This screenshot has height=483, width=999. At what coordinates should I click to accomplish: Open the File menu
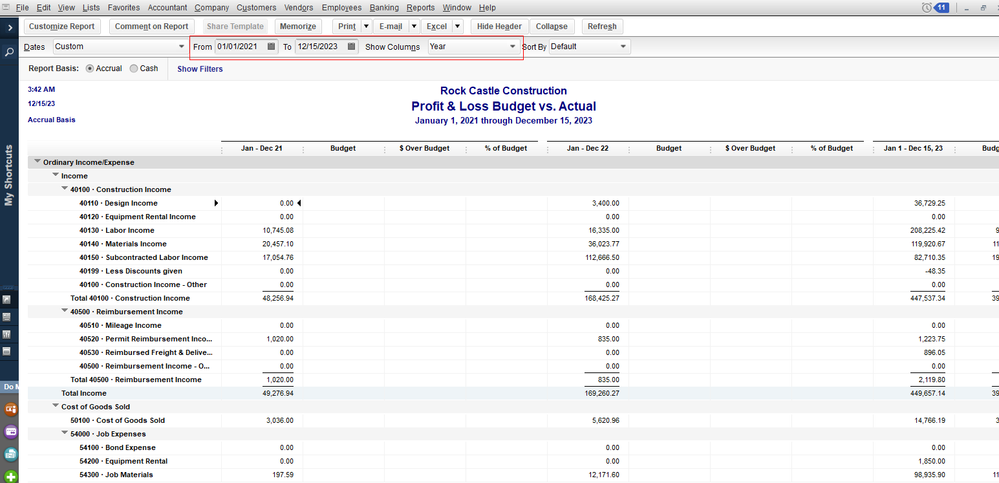pos(22,8)
